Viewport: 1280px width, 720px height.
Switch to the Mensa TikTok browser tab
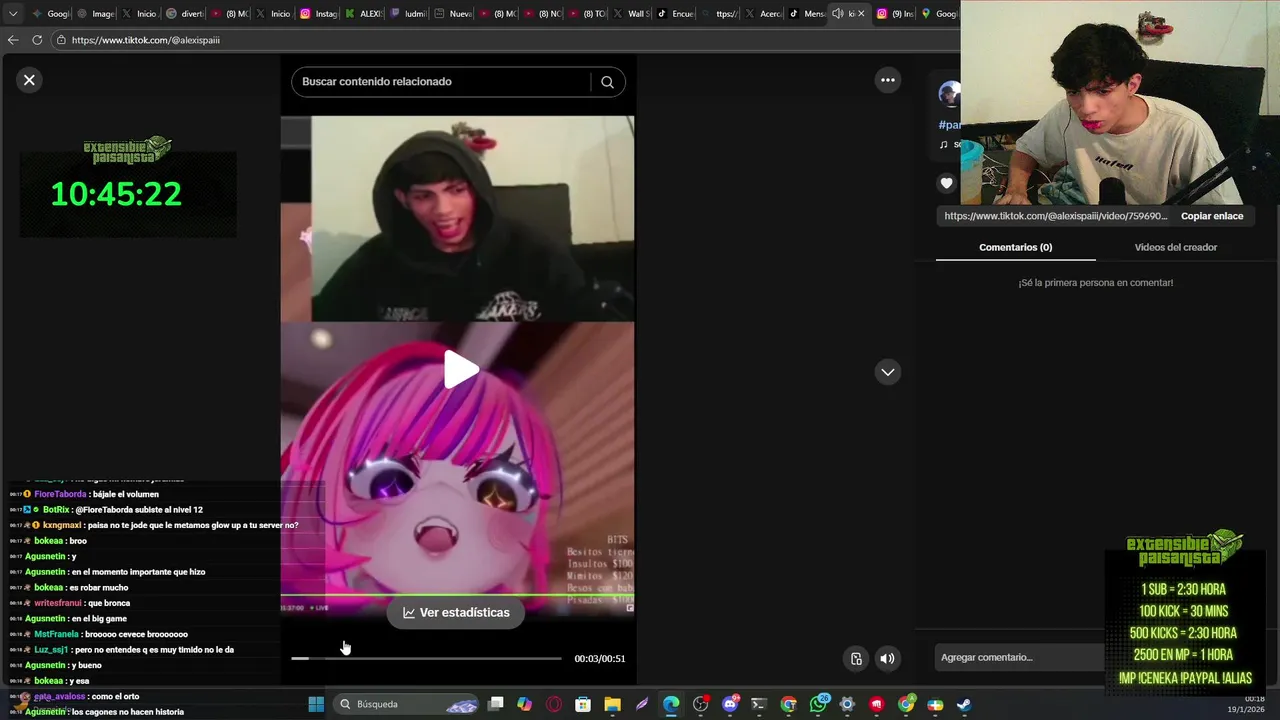[808, 14]
